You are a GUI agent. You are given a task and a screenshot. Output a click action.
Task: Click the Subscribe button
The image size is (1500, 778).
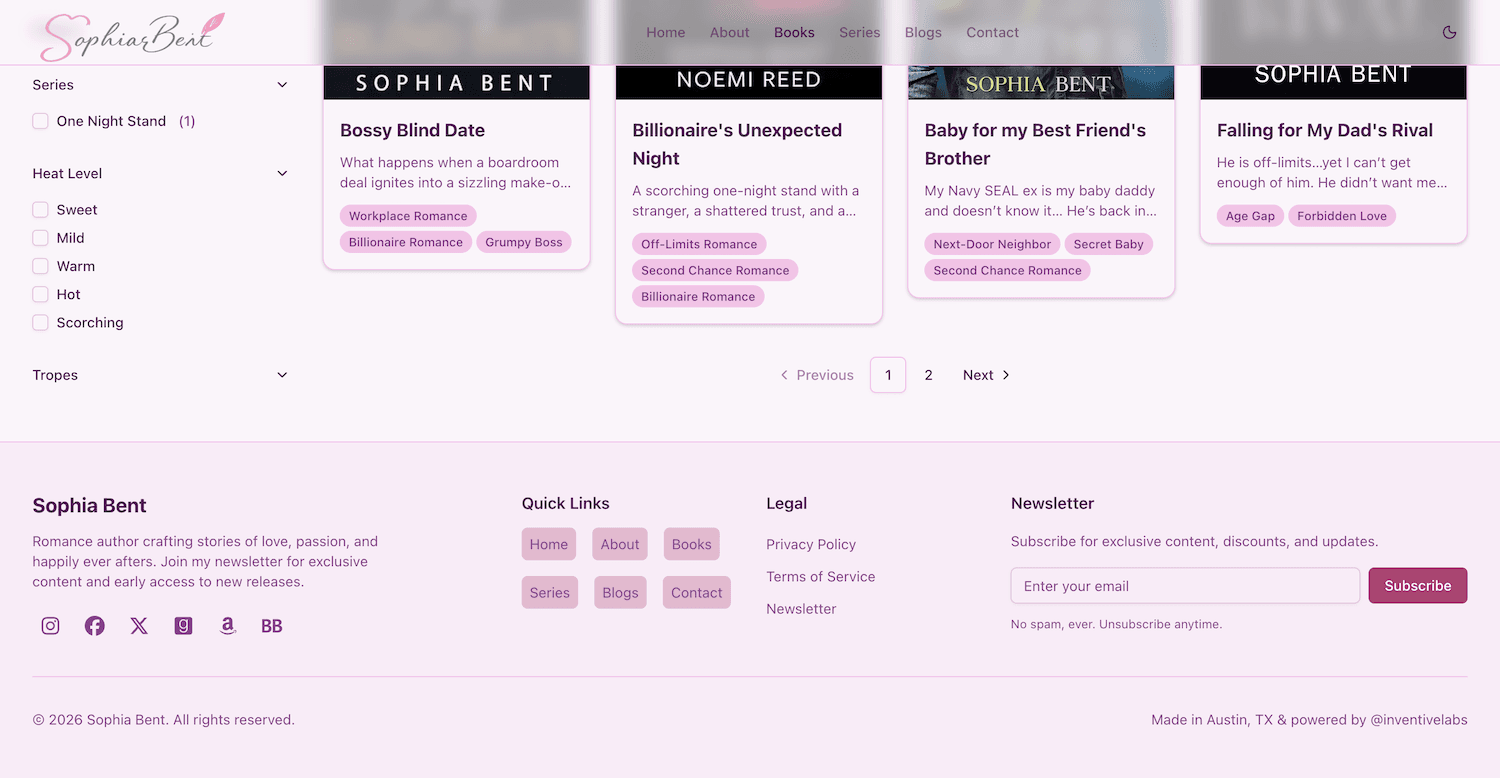click(1417, 585)
